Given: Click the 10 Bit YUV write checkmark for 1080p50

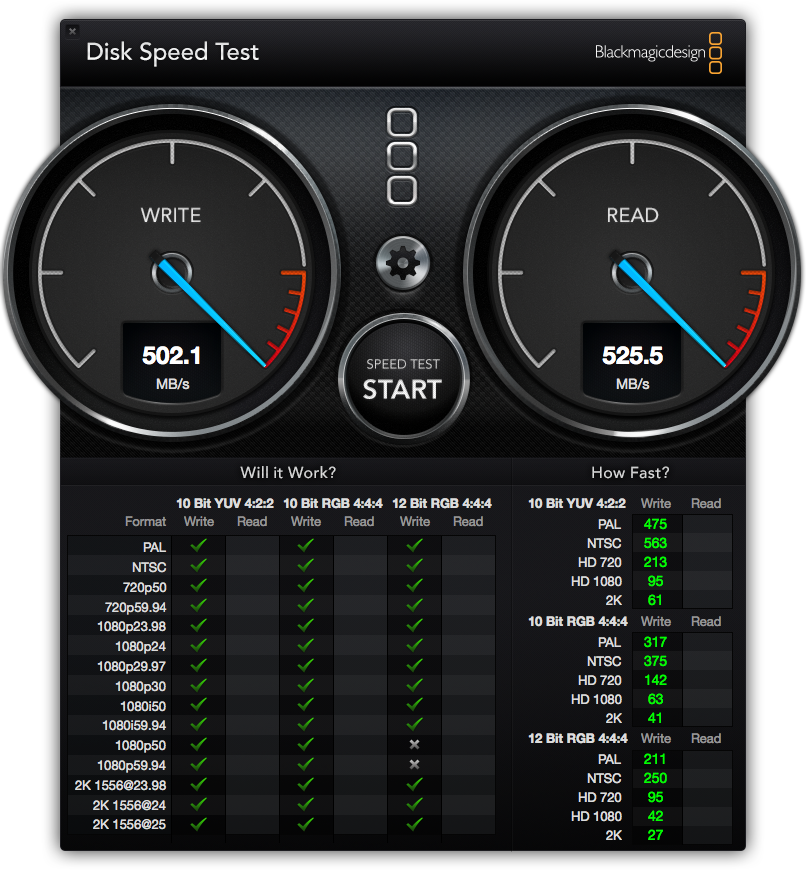Looking at the screenshot, I should (x=198, y=745).
